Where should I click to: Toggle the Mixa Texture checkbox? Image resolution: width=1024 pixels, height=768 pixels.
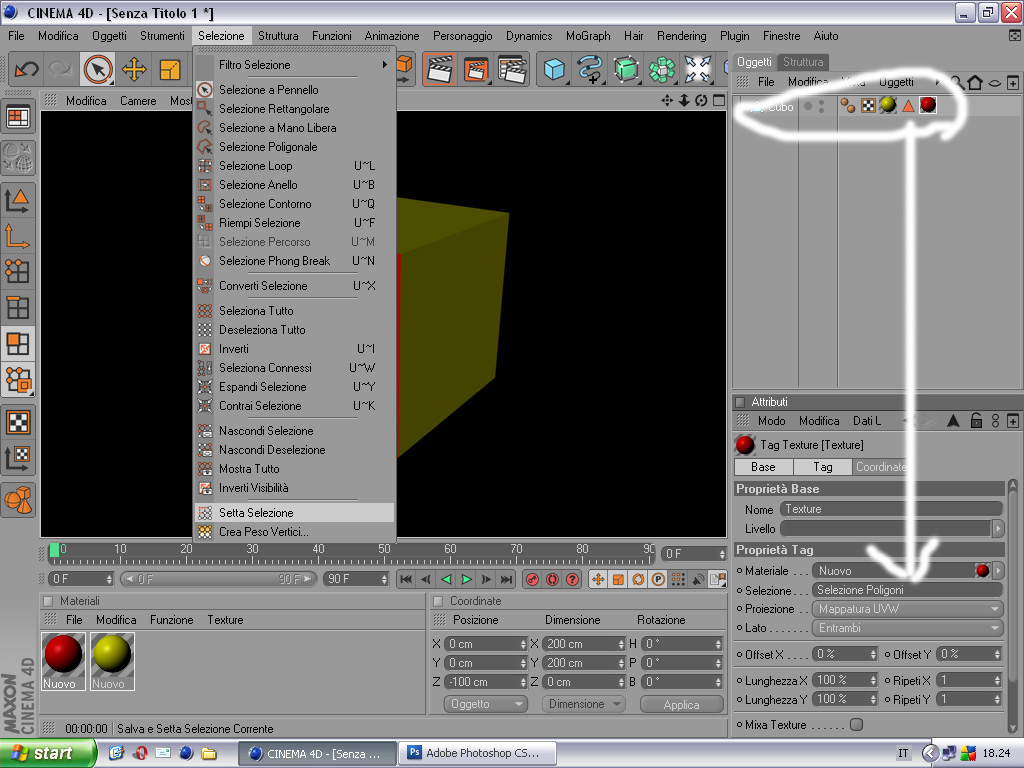857,724
